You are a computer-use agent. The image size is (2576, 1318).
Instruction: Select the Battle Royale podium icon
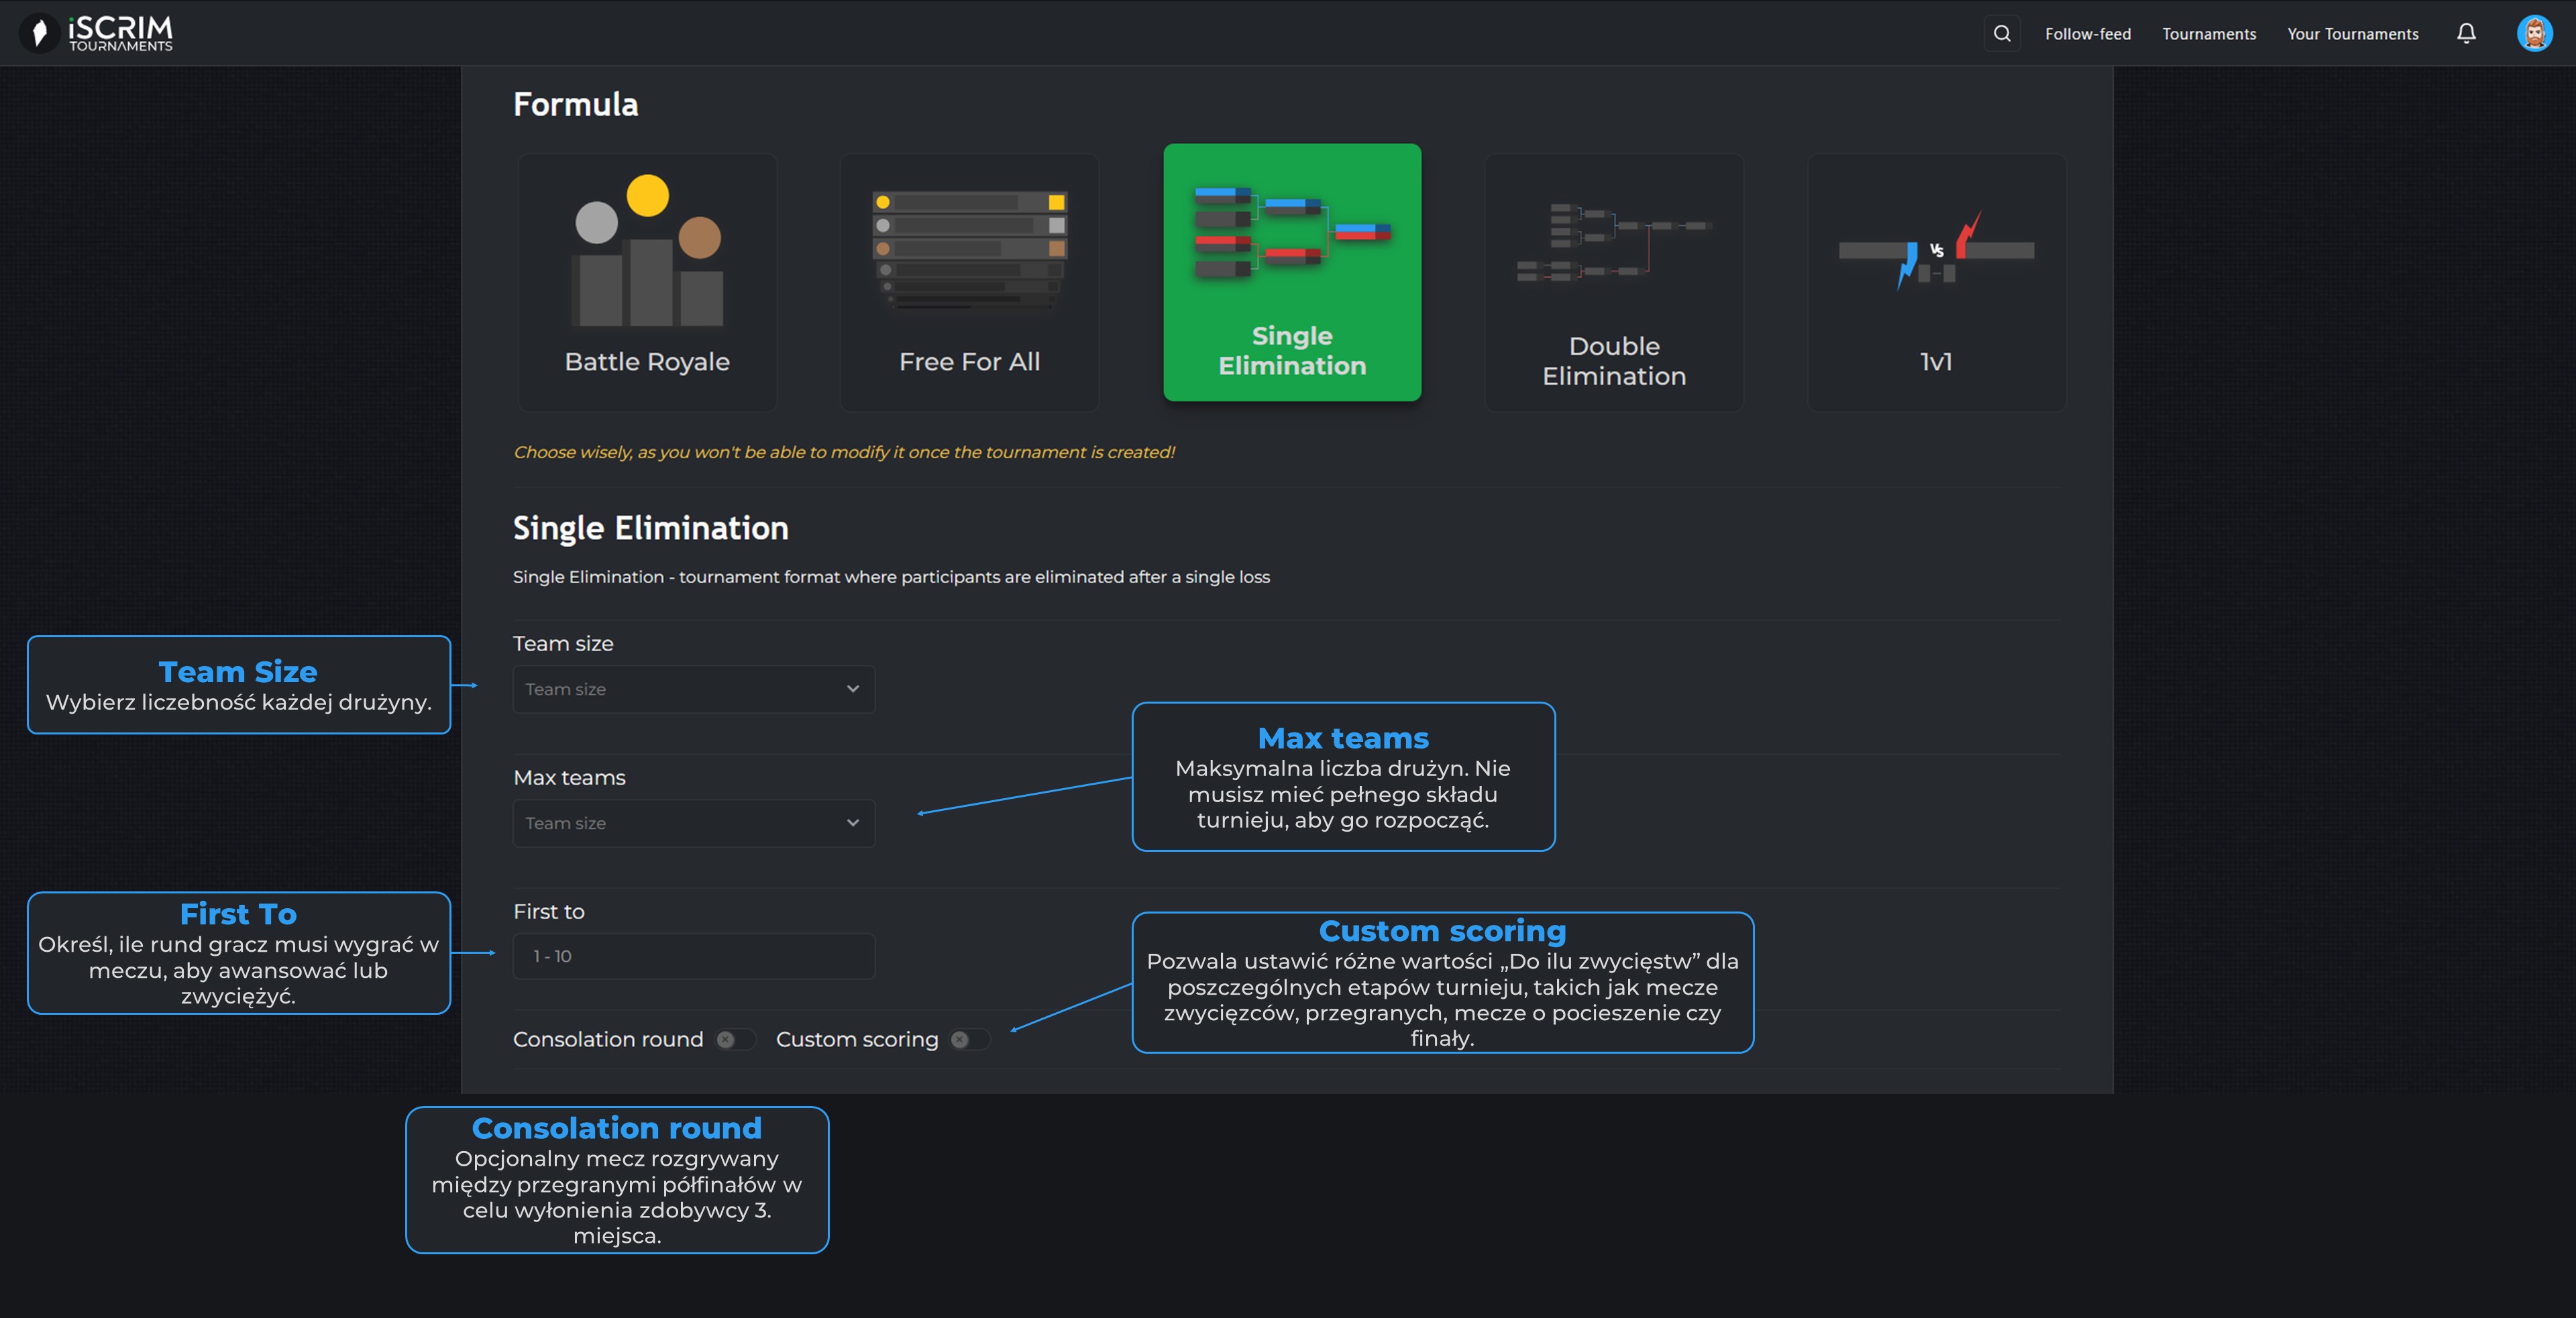tap(647, 253)
